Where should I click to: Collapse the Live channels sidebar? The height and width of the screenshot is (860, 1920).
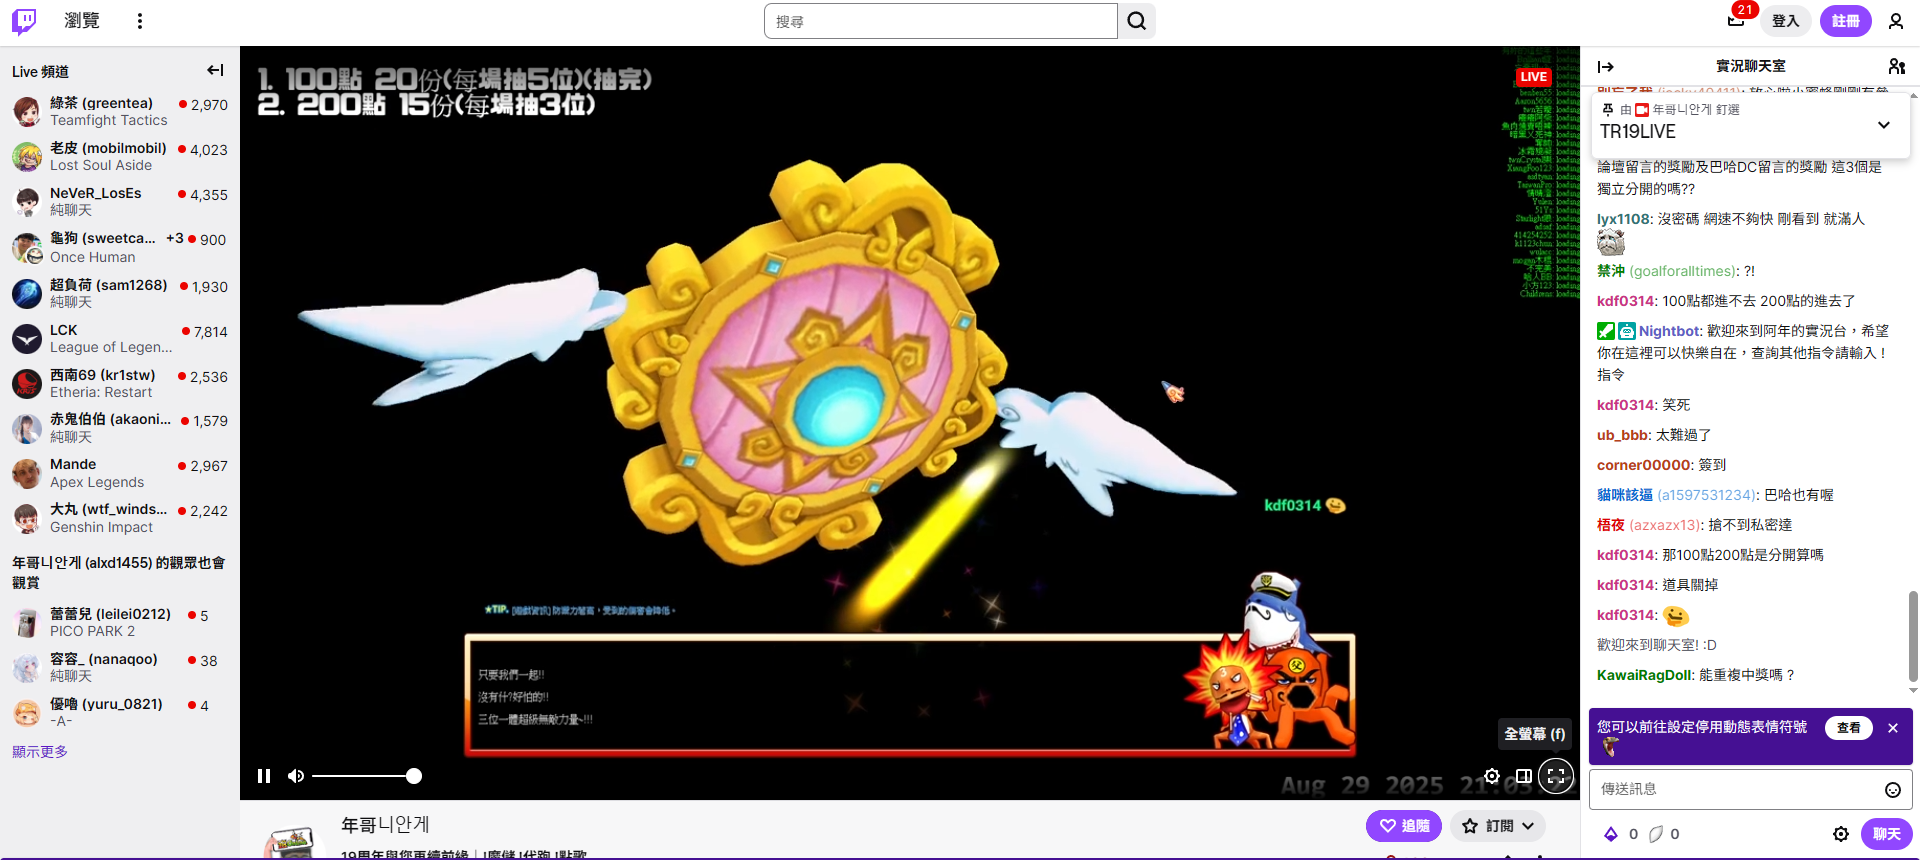(x=215, y=70)
